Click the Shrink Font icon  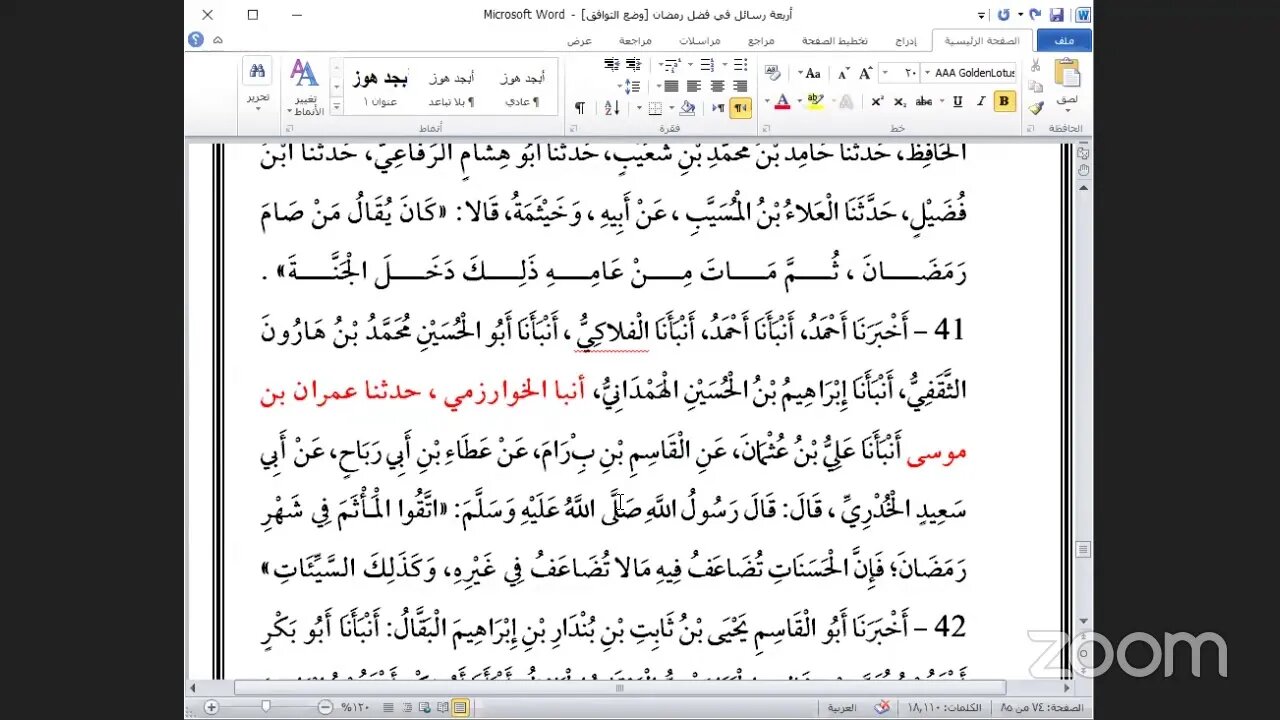tap(843, 73)
